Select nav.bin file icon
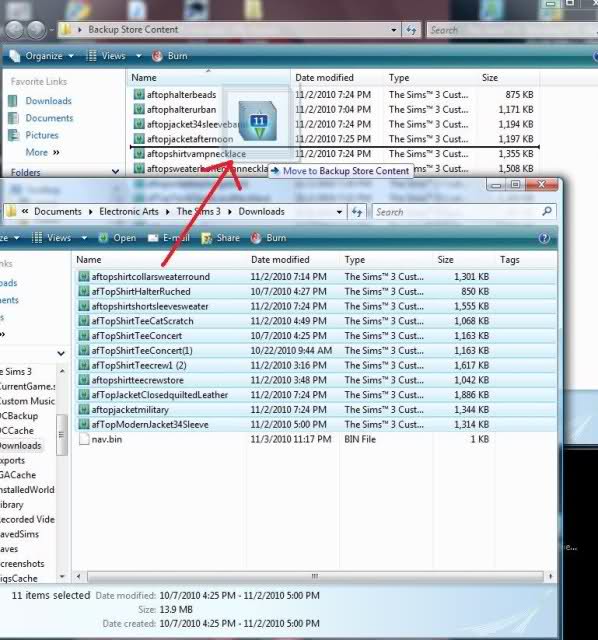 (x=84, y=439)
